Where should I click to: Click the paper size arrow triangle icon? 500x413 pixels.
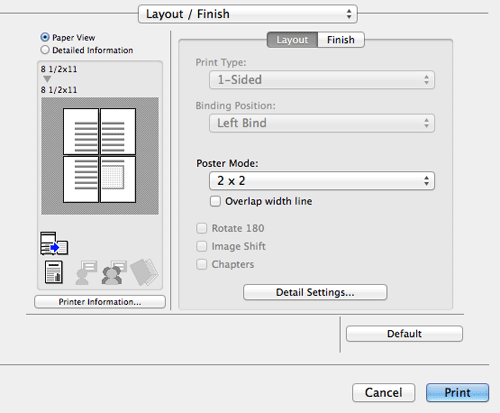pyautogui.click(x=47, y=79)
